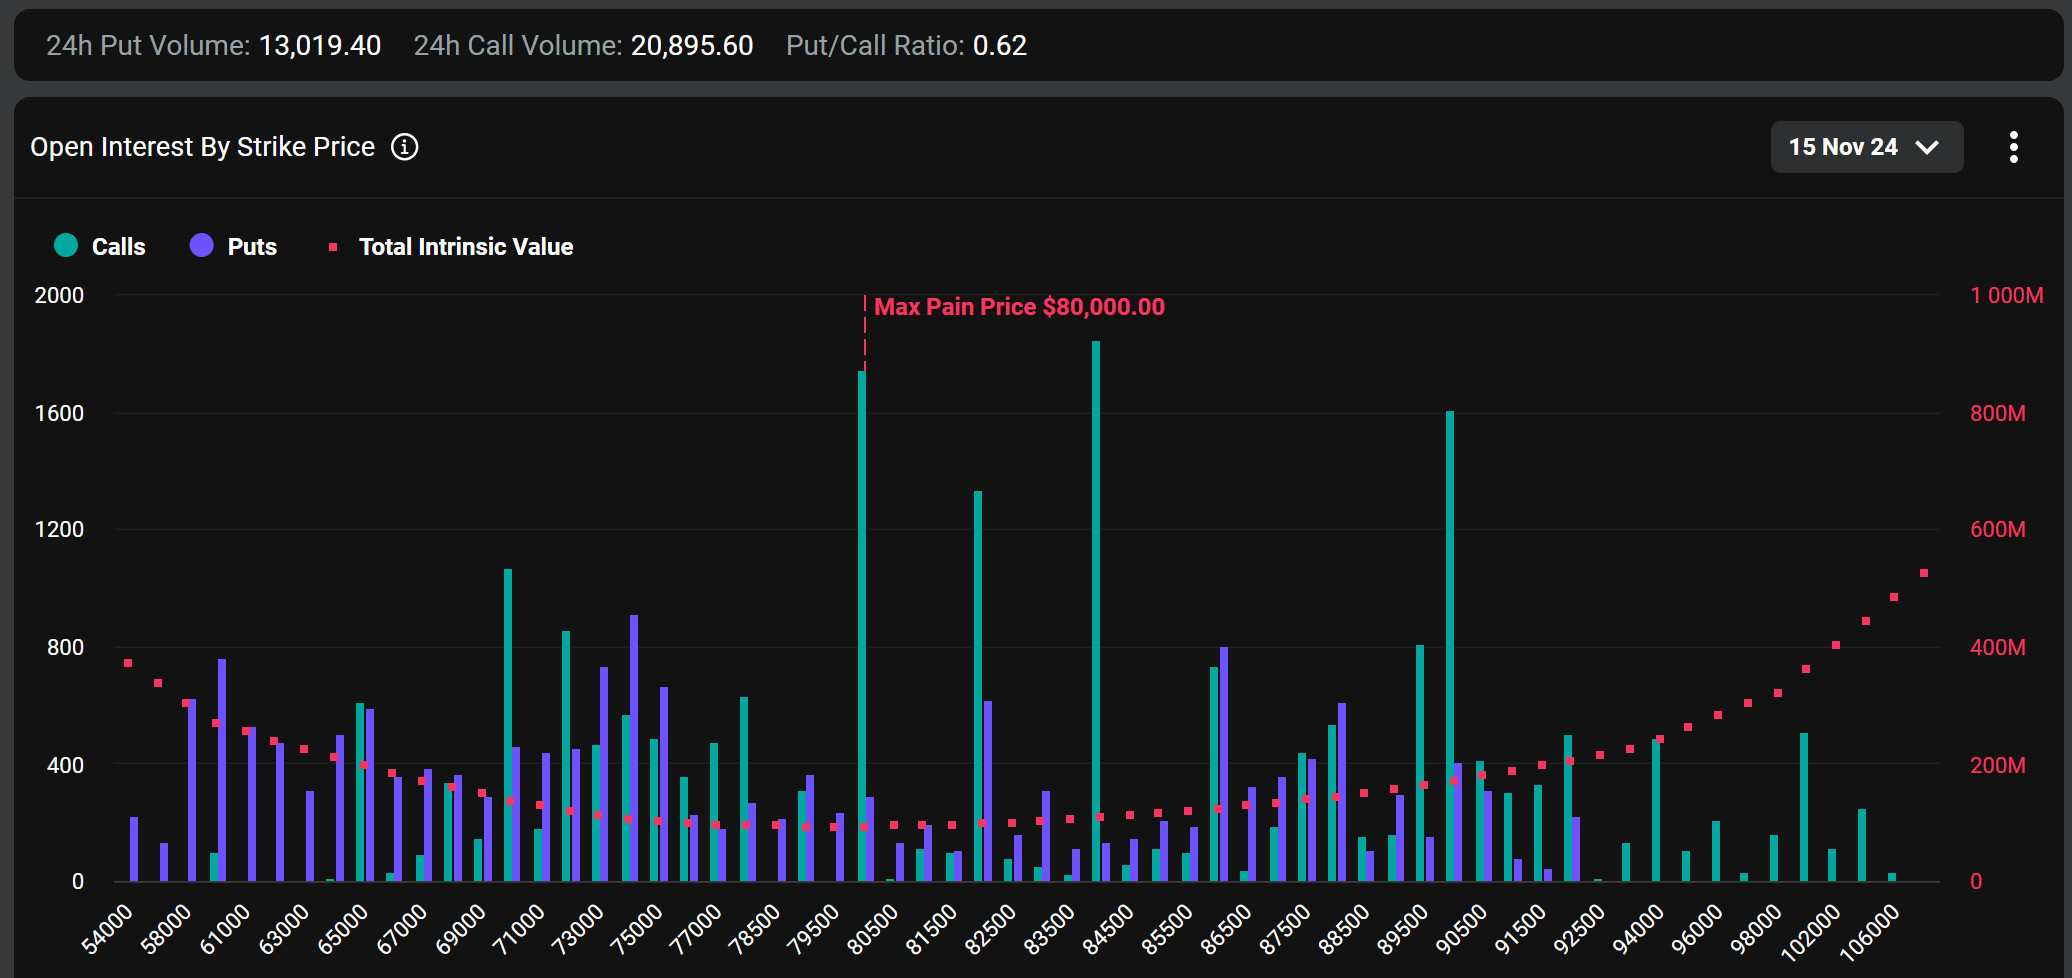Select the 65000 strike axis label

click(x=343, y=929)
